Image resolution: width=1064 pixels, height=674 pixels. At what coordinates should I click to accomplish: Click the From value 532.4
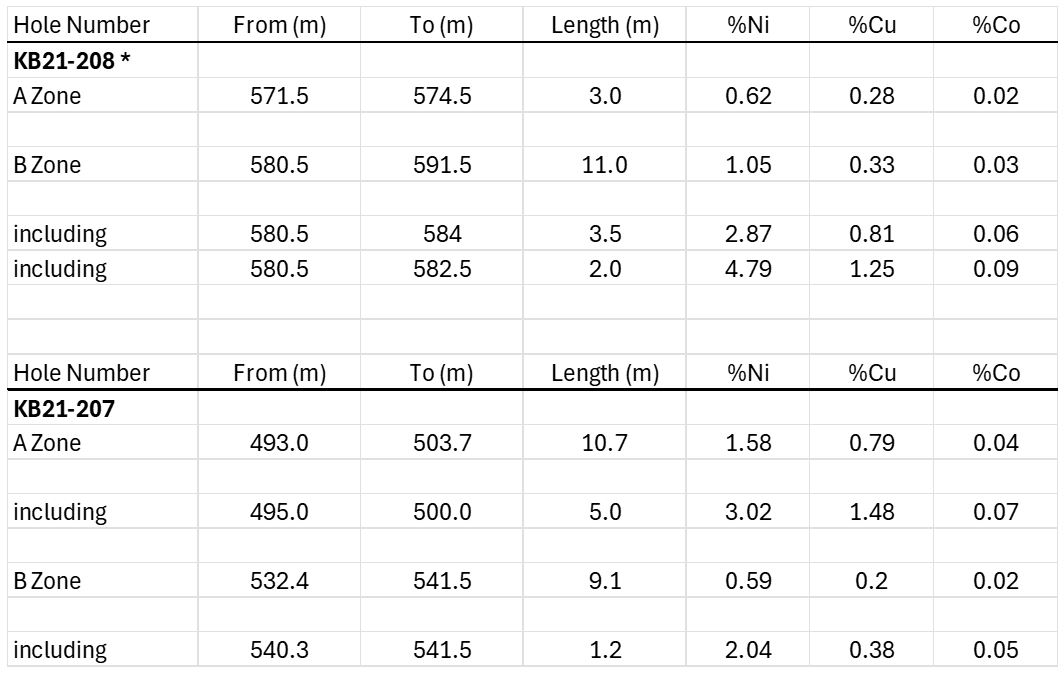click(x=279, y=581)
